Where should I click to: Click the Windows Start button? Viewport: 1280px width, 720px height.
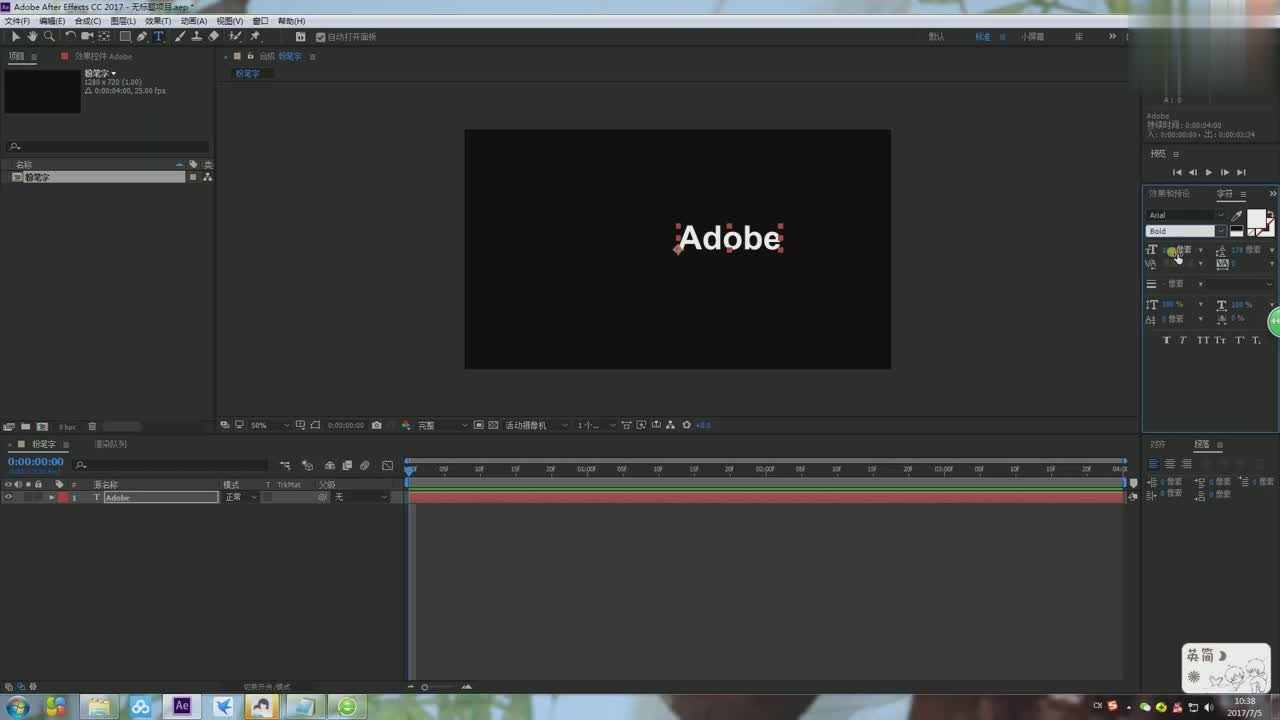[x=18, y=707]
